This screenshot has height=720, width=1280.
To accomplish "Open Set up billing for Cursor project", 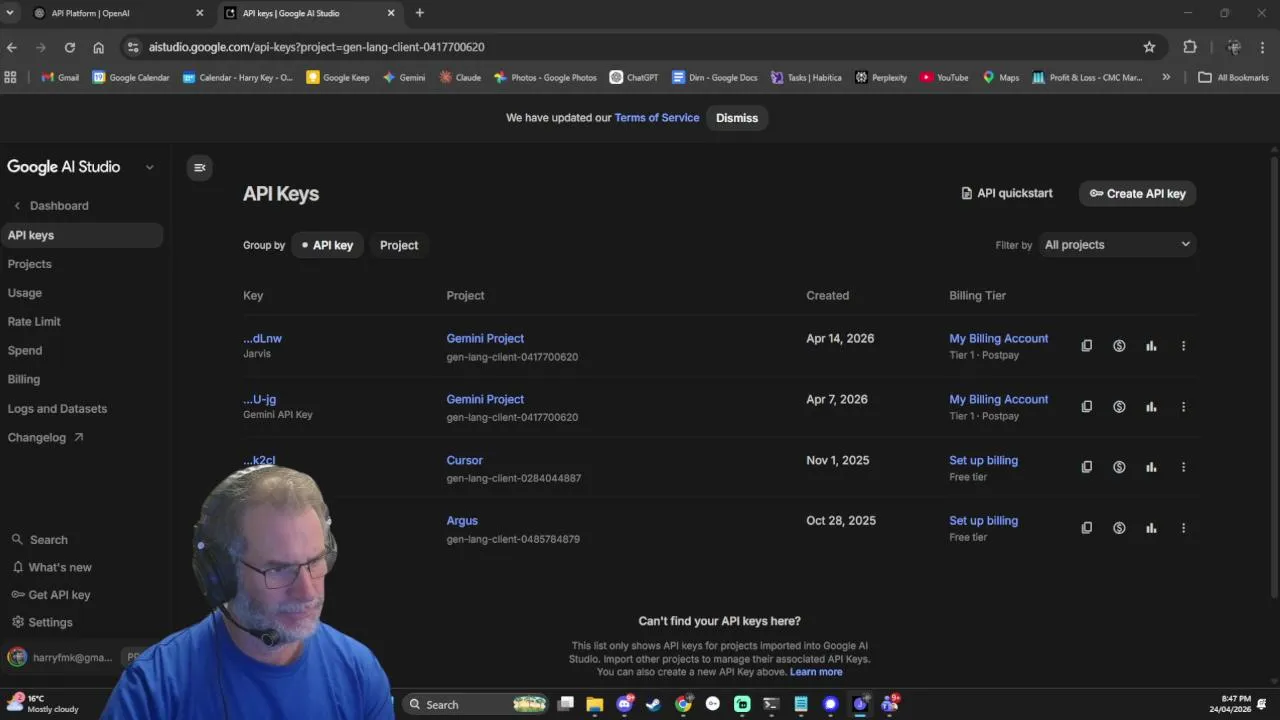I will coord(983,461).
